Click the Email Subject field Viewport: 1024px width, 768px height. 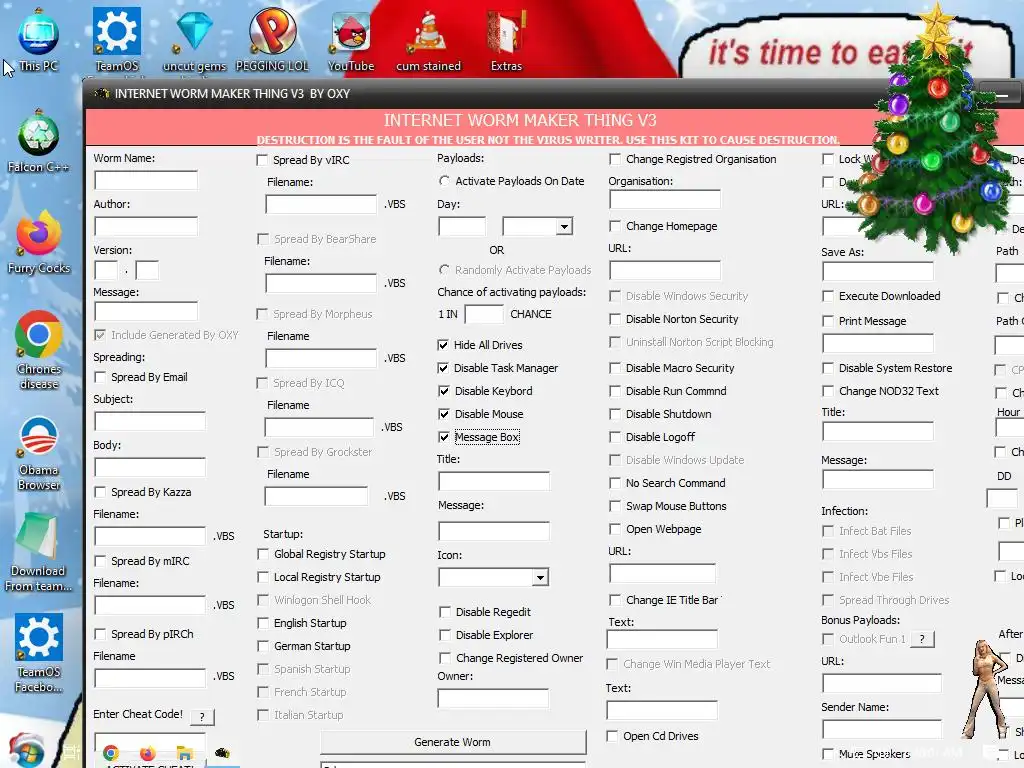coord(150,421)
